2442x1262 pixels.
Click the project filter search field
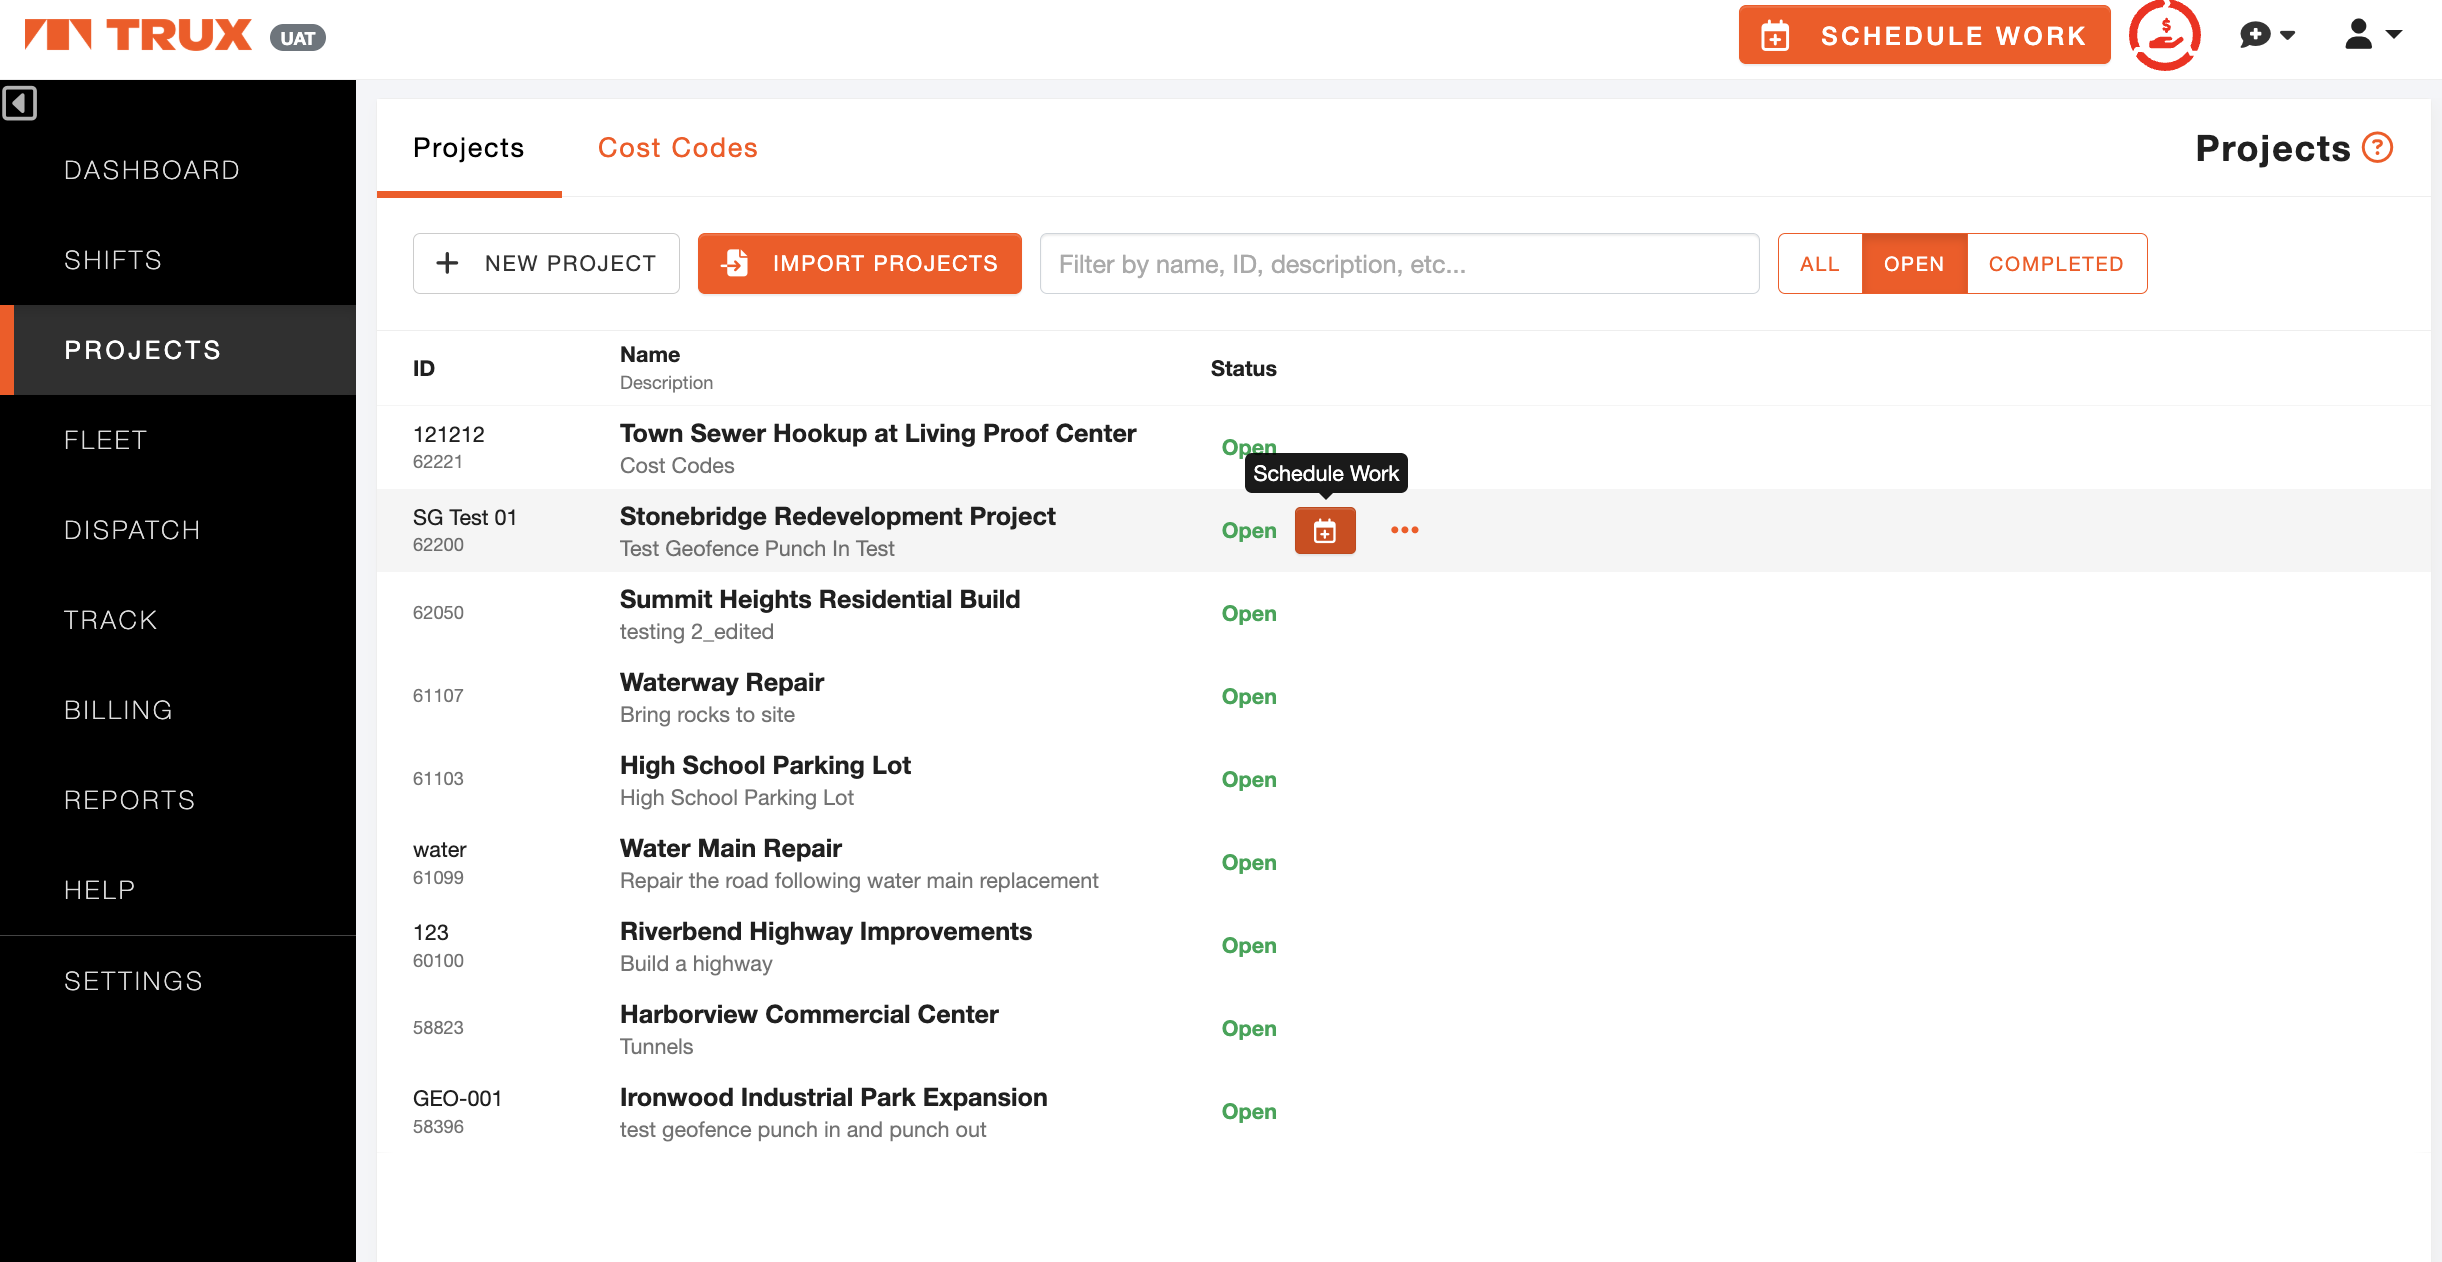(1398, 264)
